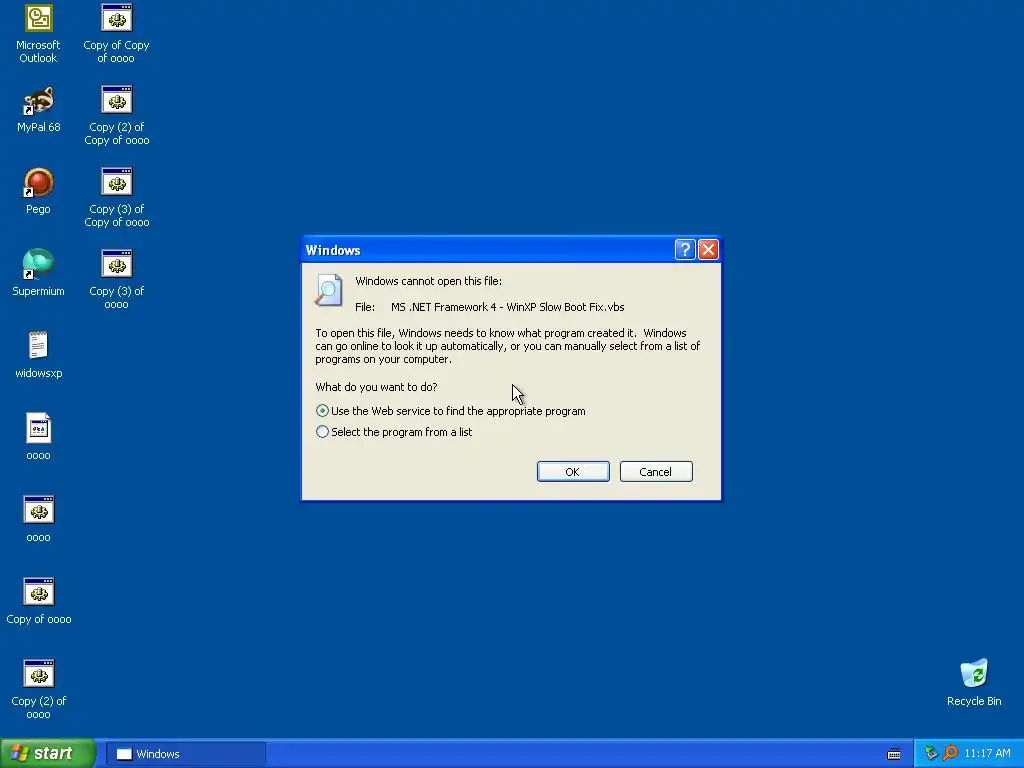The width and height of the screenshot is (1024, 768).
Task: Click the 'Windows' dialog title bar
Action: pos(487,250)
